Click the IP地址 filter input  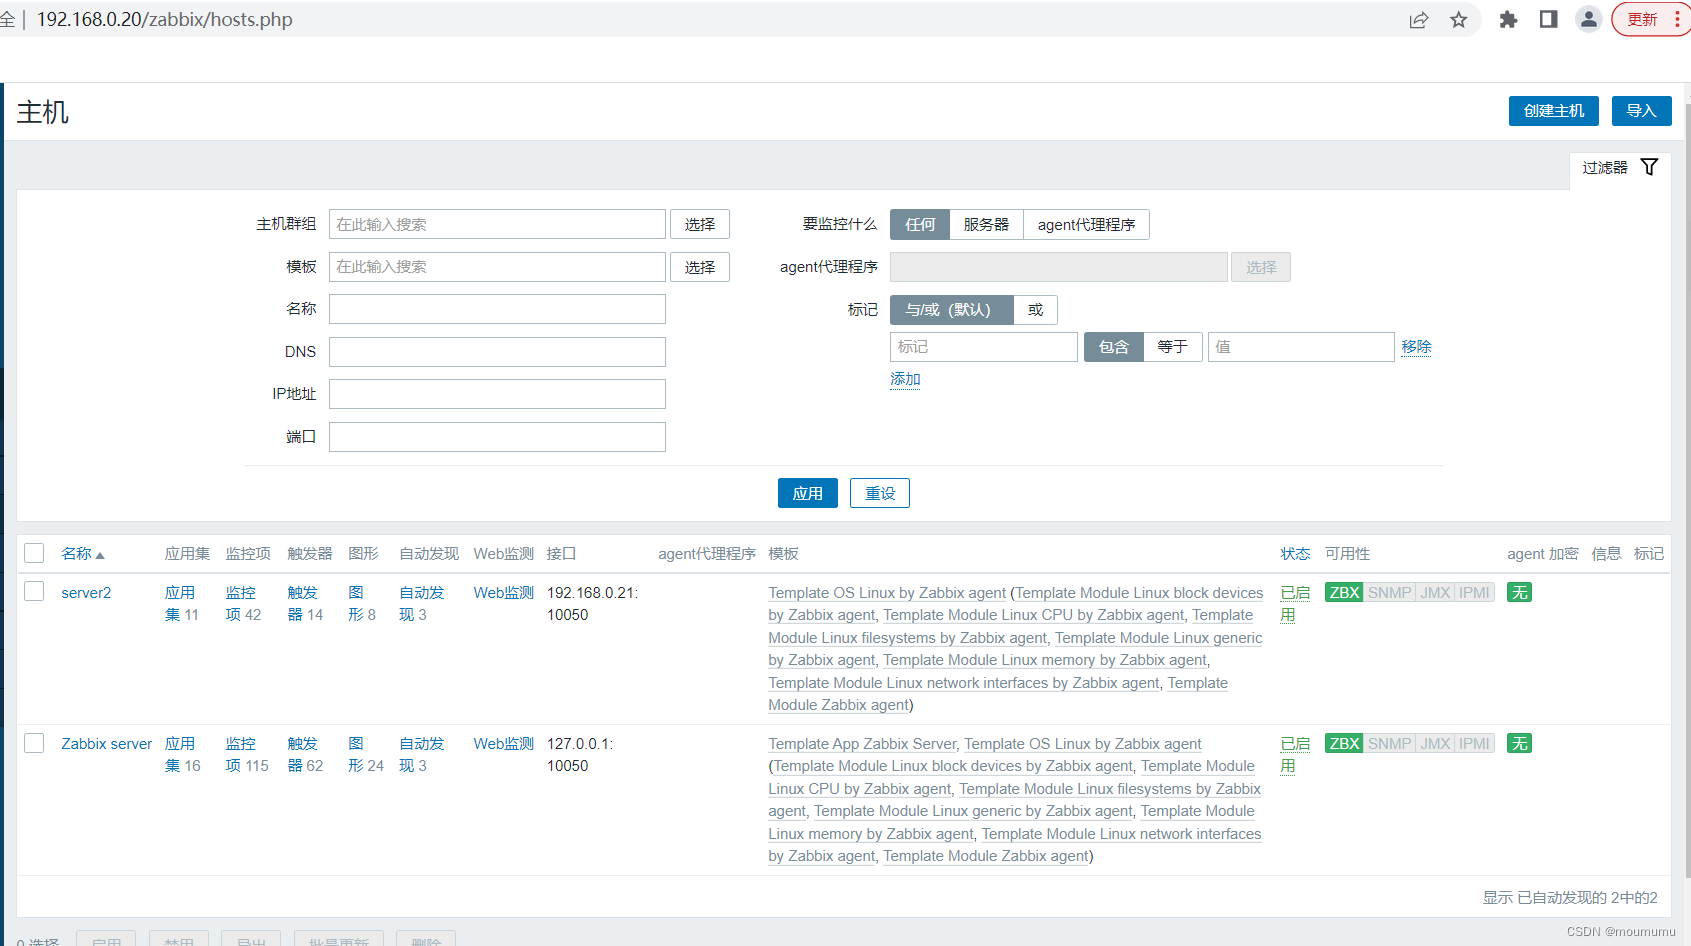(497, 394)
